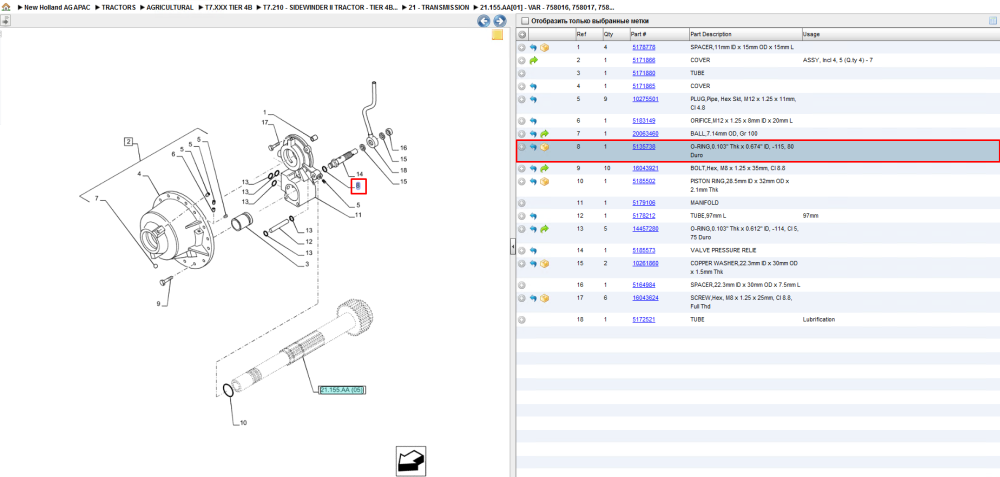The width and height of the screenshot is (1000, 477).
Task: Go to next diagram with right arrow
Action: (499, 21)
